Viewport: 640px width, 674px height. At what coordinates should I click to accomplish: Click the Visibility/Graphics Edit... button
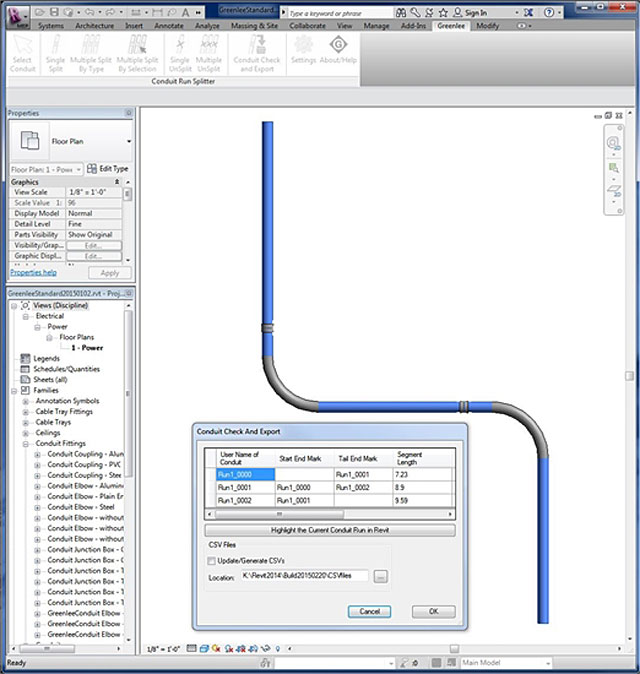(x=94, y=245)
